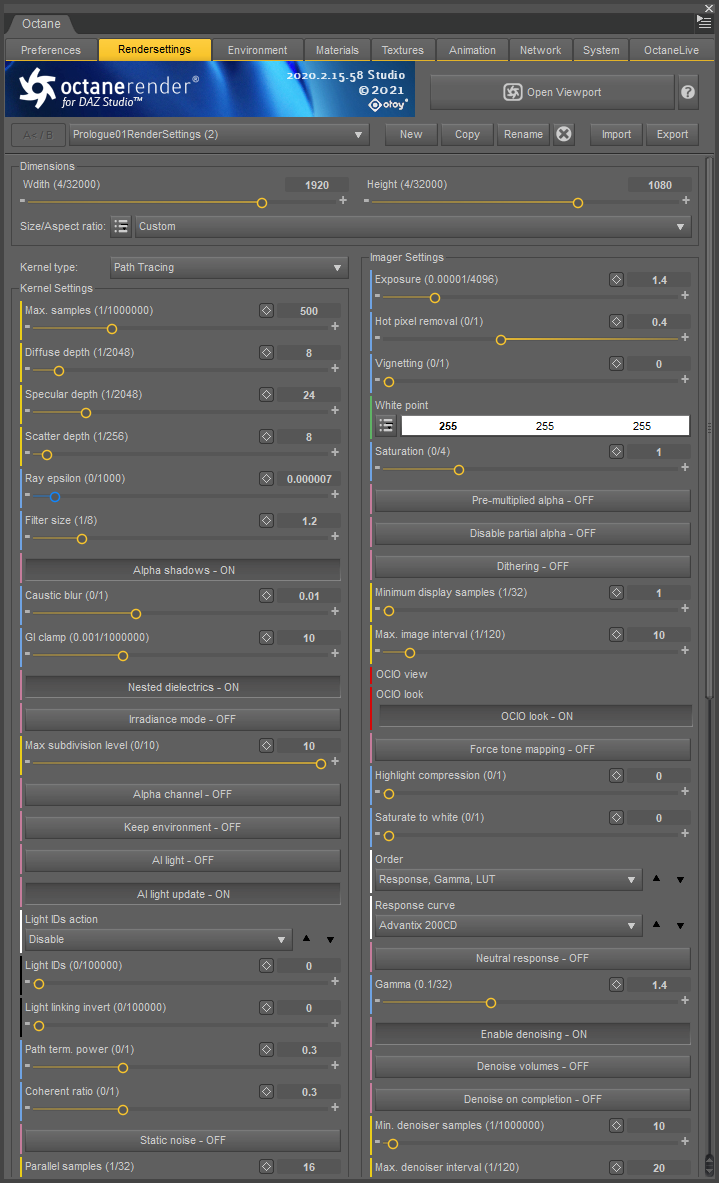Click the Diffuse depth diamond reset icon
This screenshot has width=719, height=1183.
(266, 352)
